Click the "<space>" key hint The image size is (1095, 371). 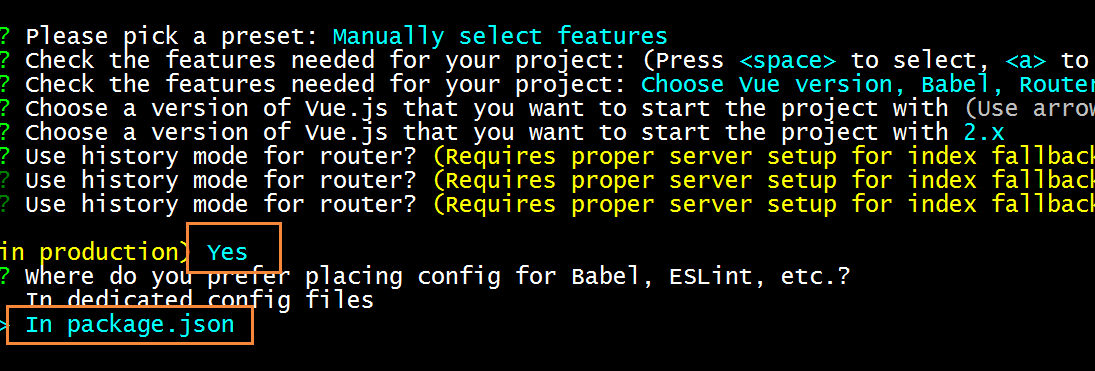pos(787,60)
